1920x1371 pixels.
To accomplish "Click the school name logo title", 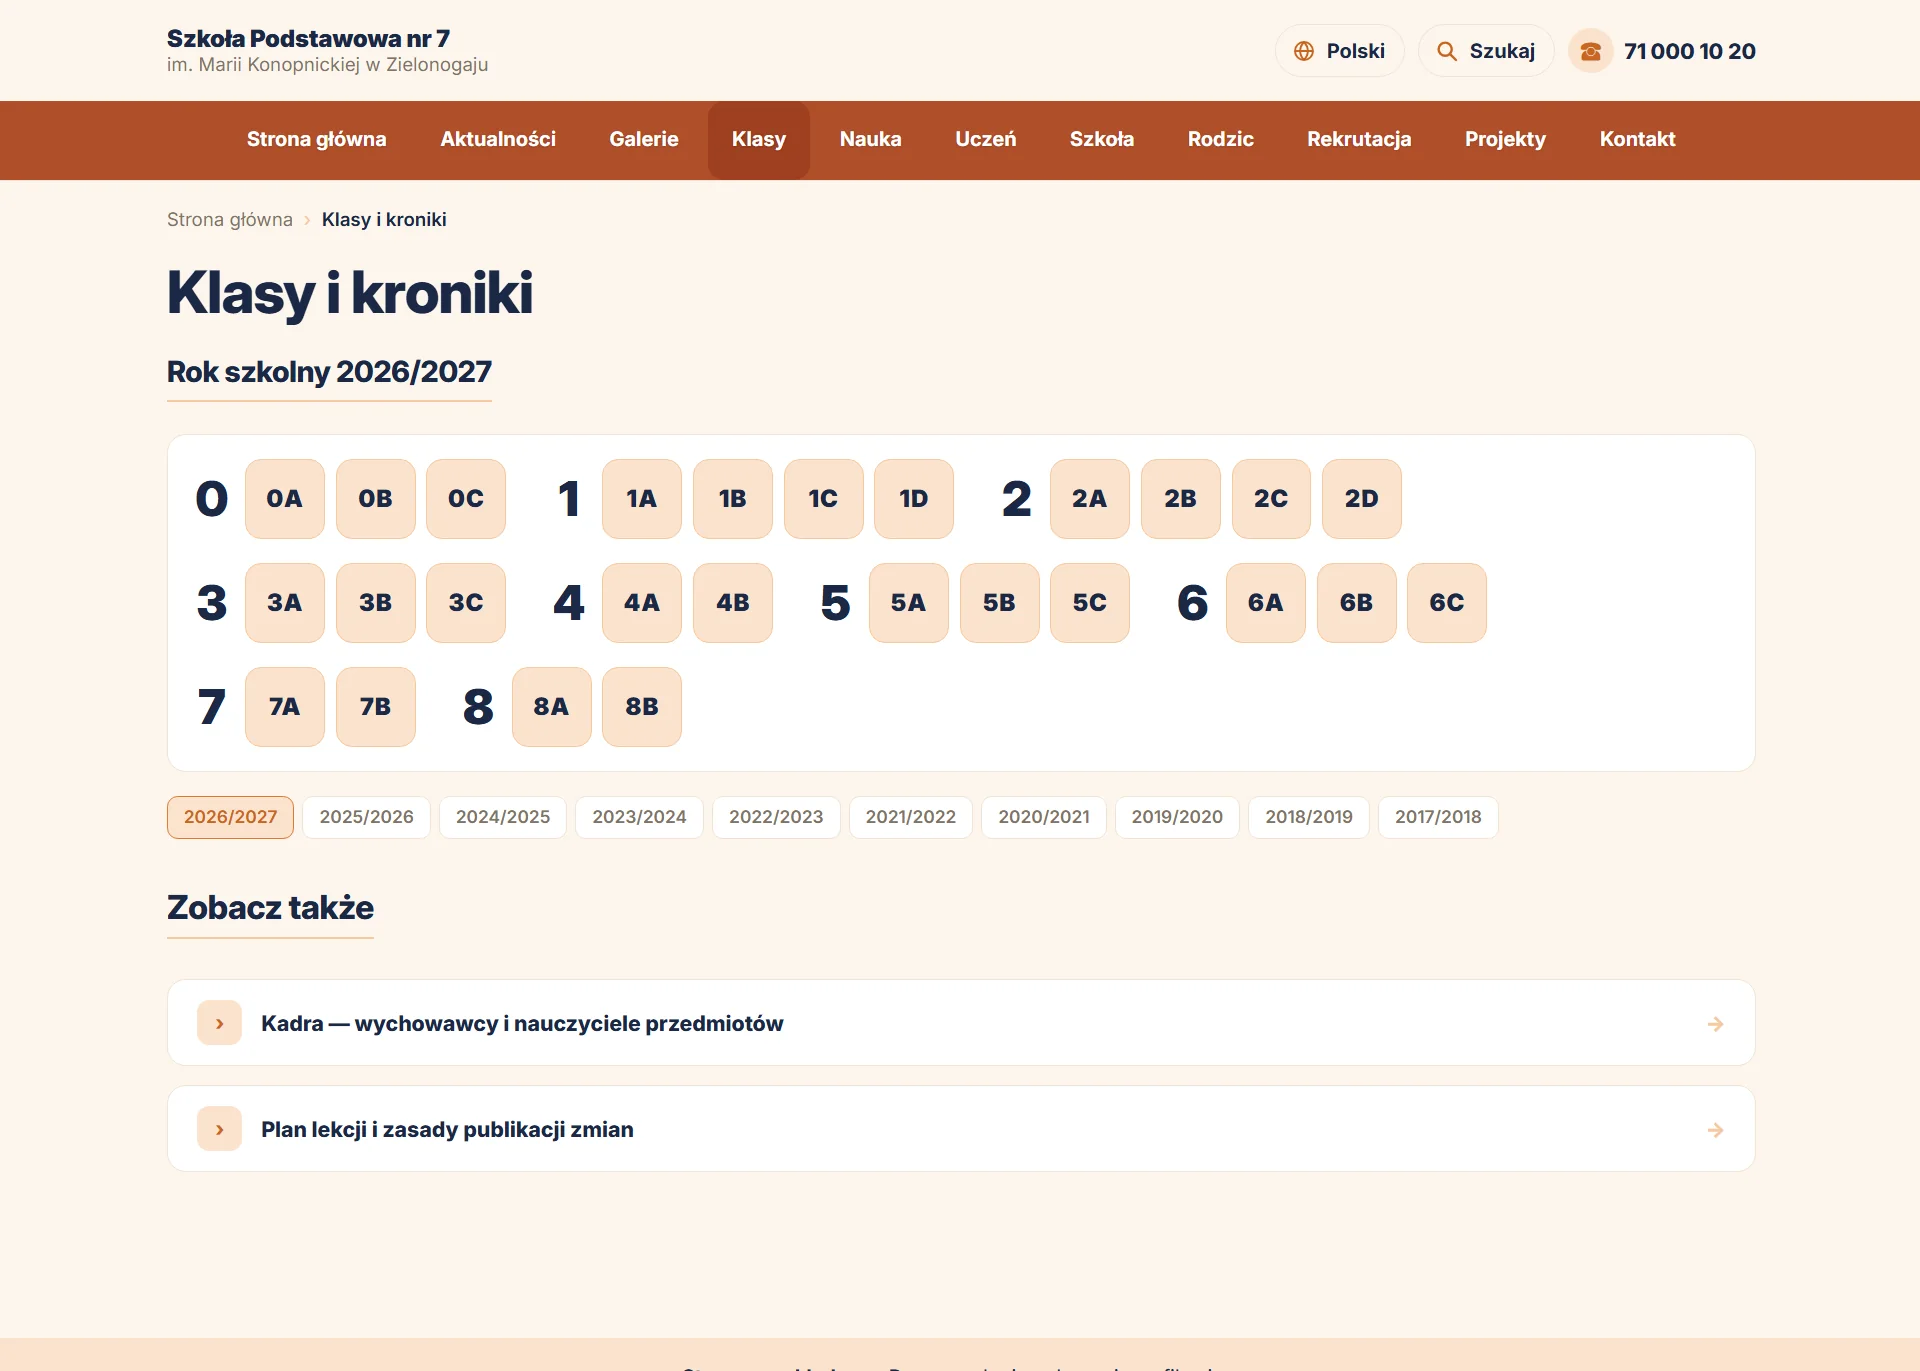I will point(308,39).
